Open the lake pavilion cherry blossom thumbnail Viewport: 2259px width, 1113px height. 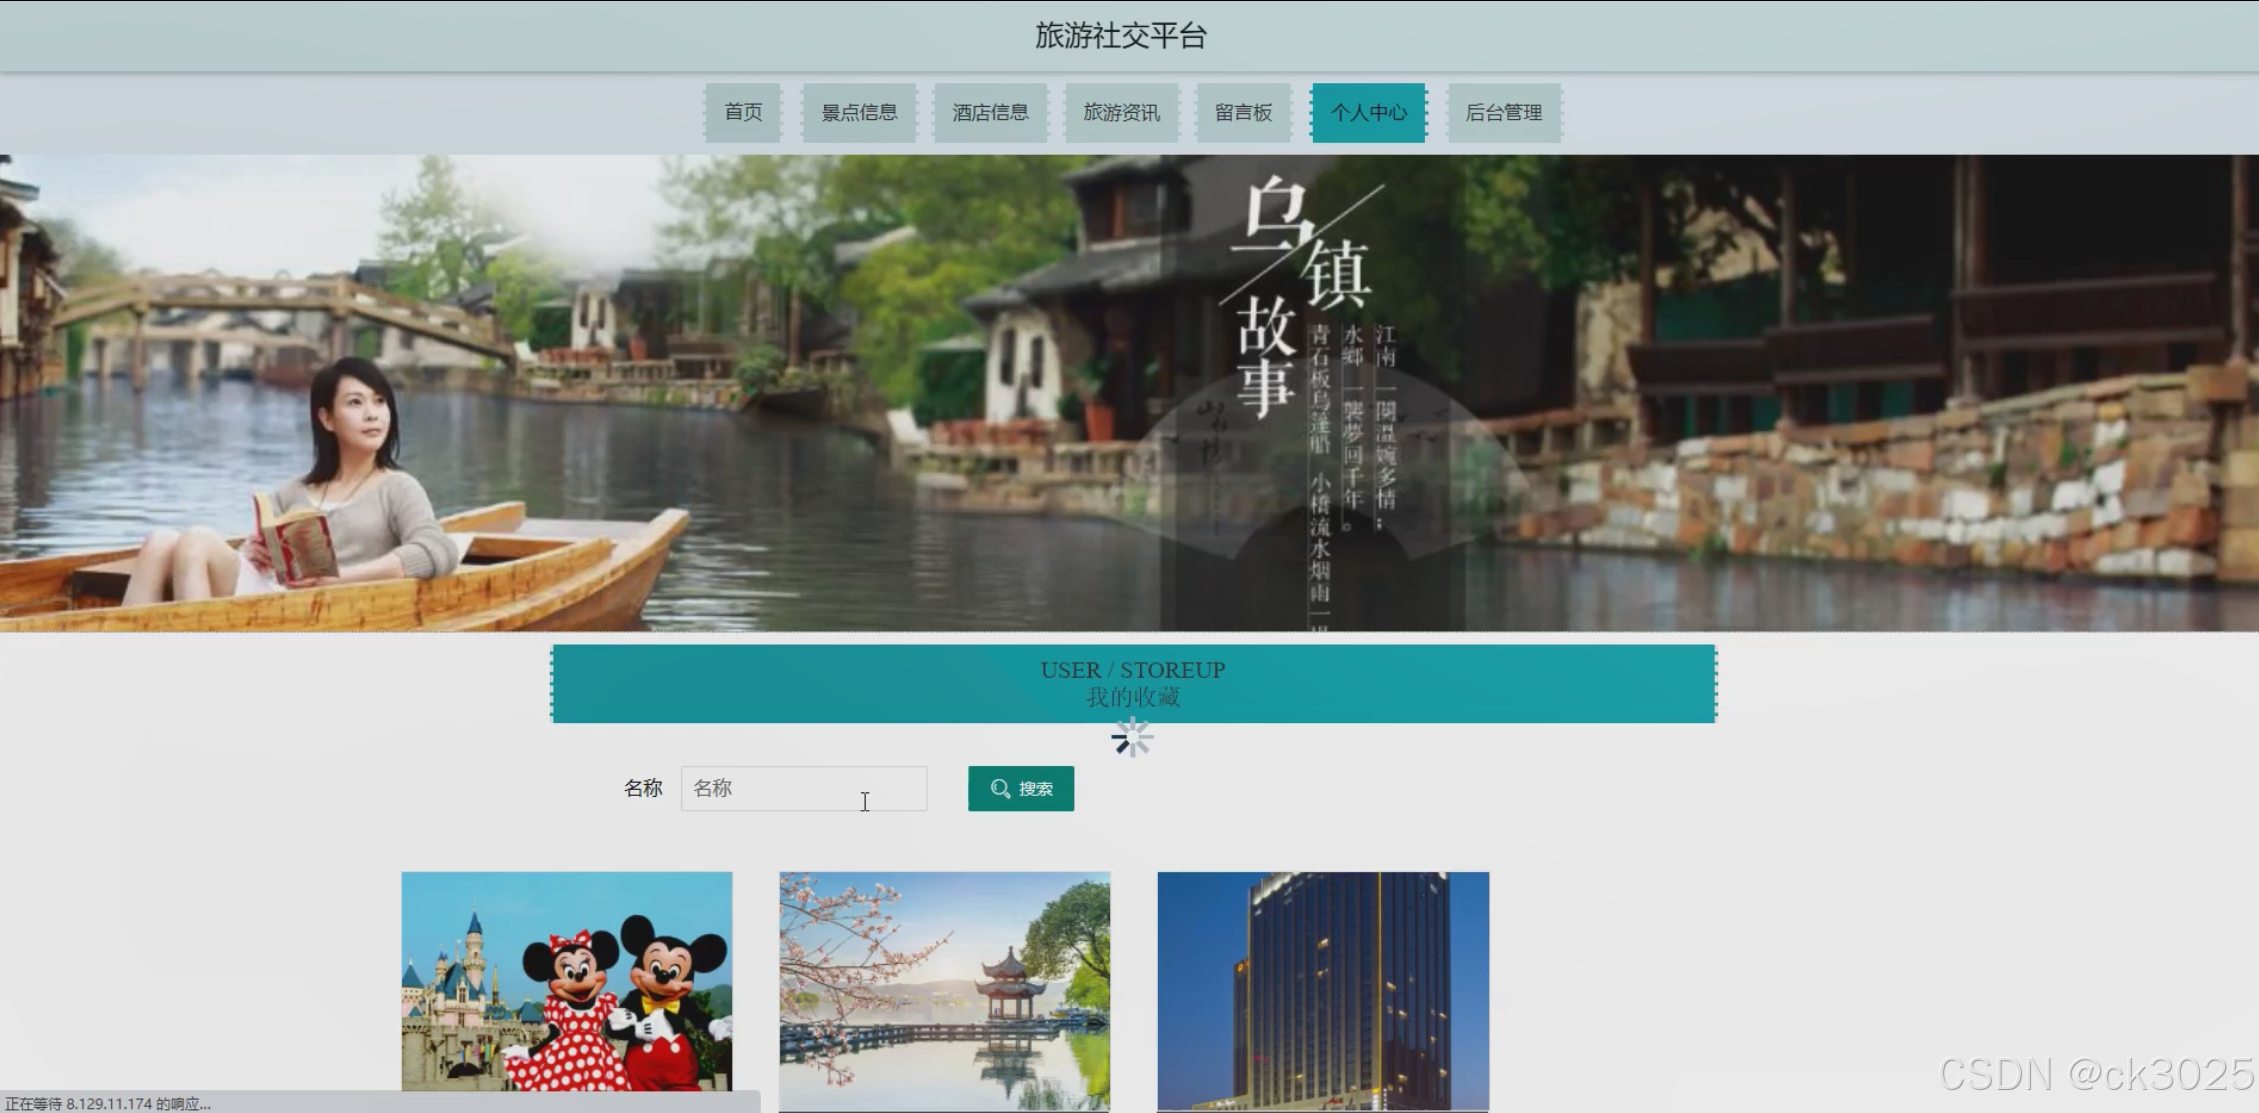pyautogui.click(x=945, y=990)
